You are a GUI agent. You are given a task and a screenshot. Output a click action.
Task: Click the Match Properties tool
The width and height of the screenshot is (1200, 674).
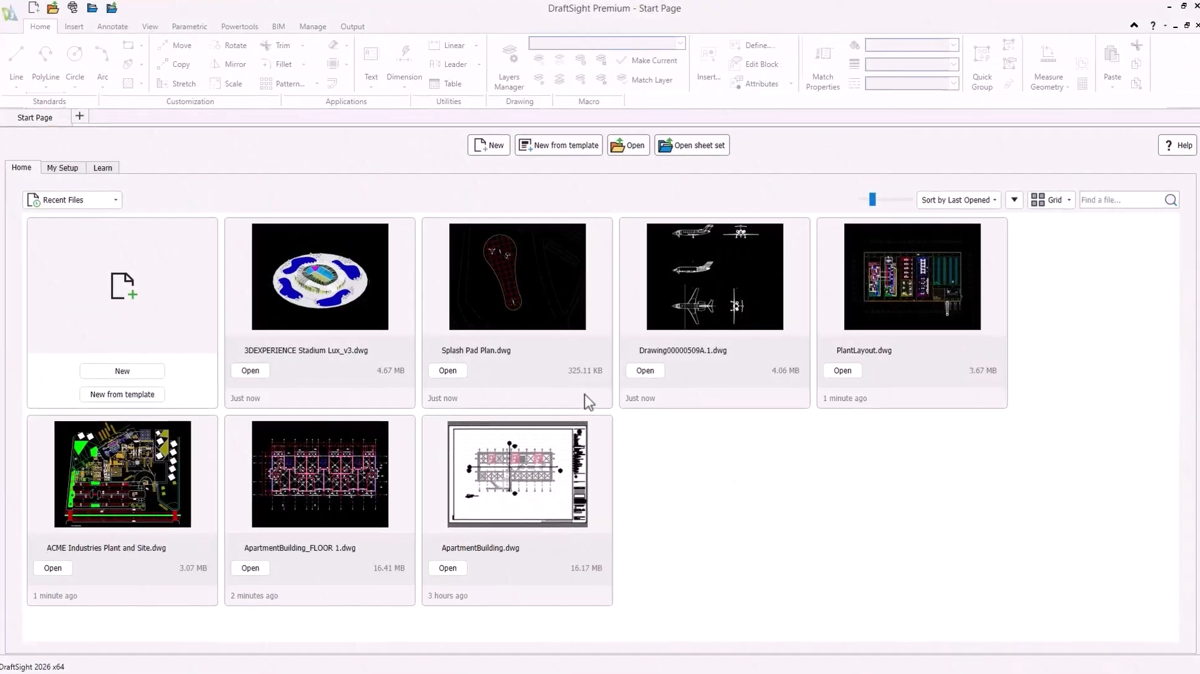point(822,66)
